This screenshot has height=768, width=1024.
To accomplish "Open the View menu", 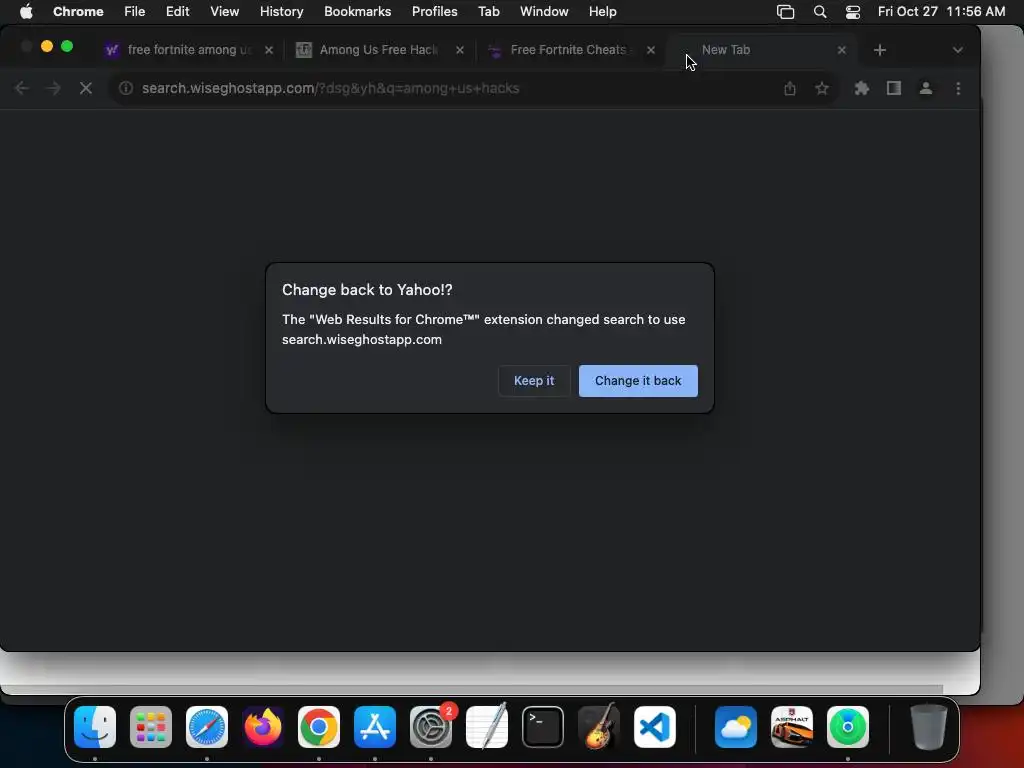I will [x=224, y=12].
